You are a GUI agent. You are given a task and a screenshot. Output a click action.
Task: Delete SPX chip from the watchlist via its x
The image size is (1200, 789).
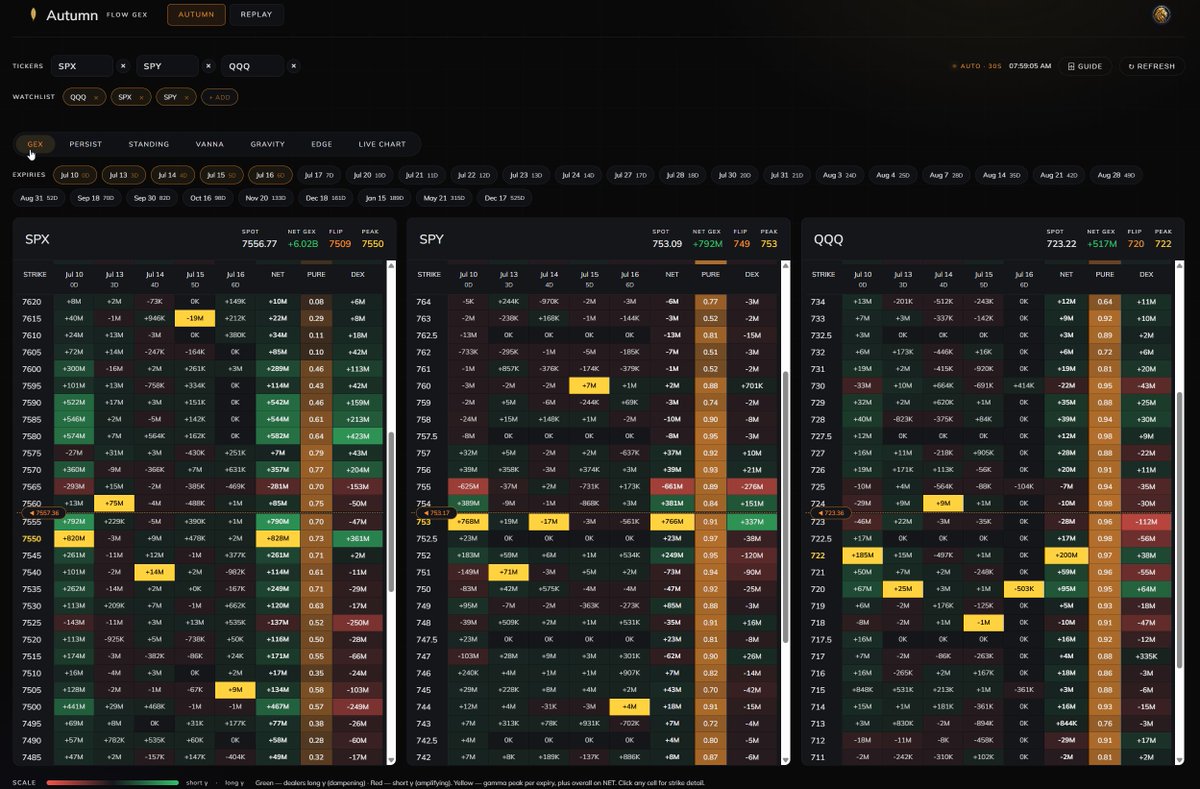(x=141, y=98)
